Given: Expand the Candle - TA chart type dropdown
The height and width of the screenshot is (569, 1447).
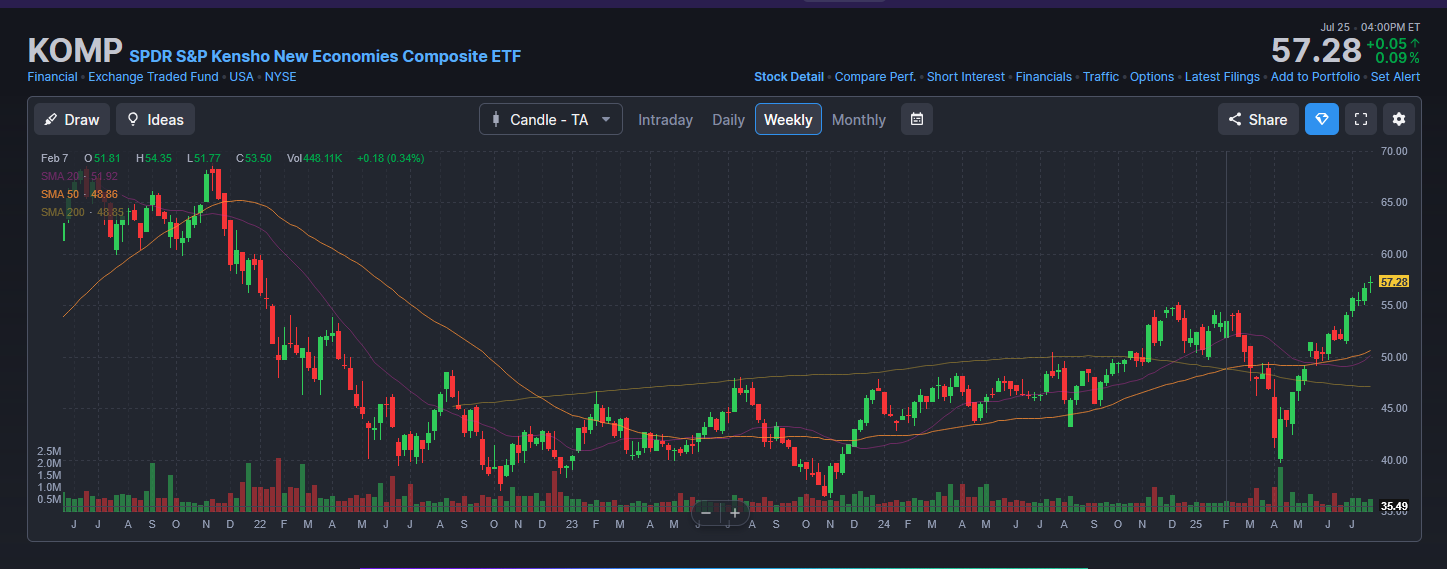Looking at the screenshot, I should (x=551, y=120).
